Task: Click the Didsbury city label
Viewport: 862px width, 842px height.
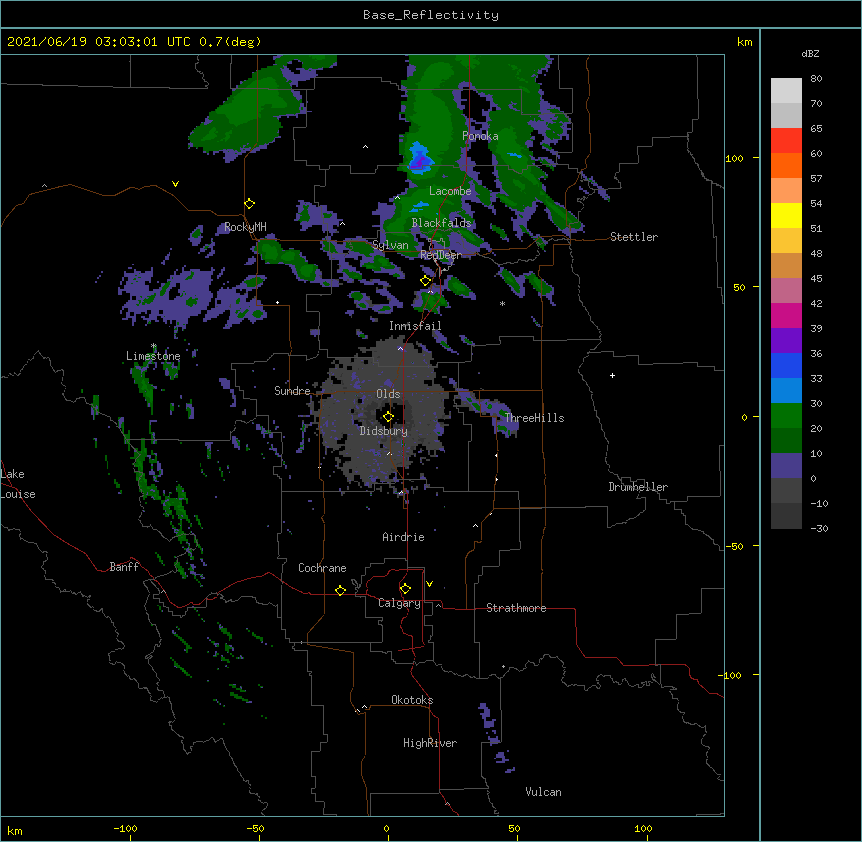Action: tap(384, 431)
